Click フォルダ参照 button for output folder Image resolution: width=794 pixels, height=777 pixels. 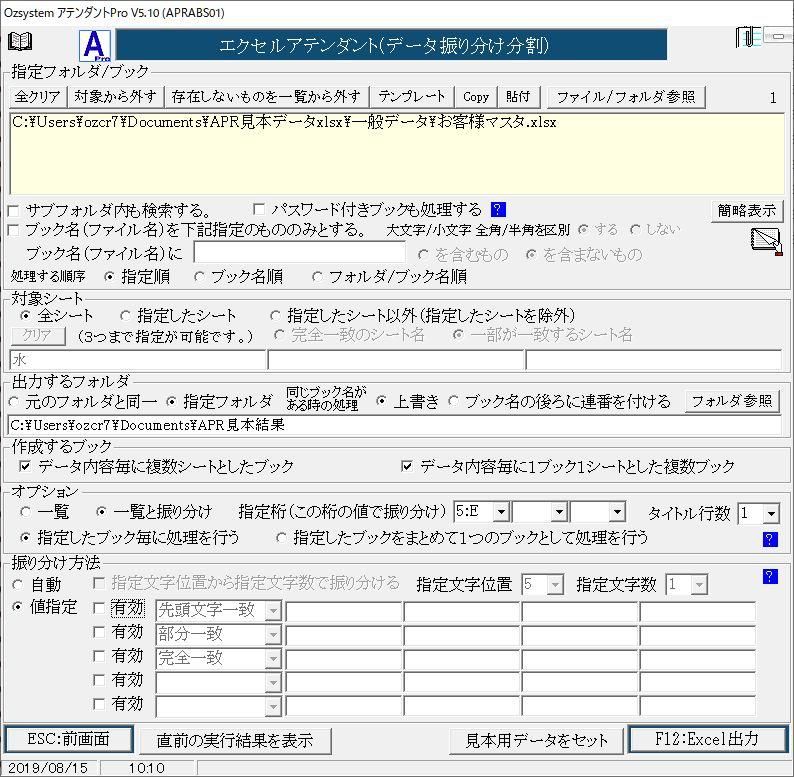[x=732, y=401]
